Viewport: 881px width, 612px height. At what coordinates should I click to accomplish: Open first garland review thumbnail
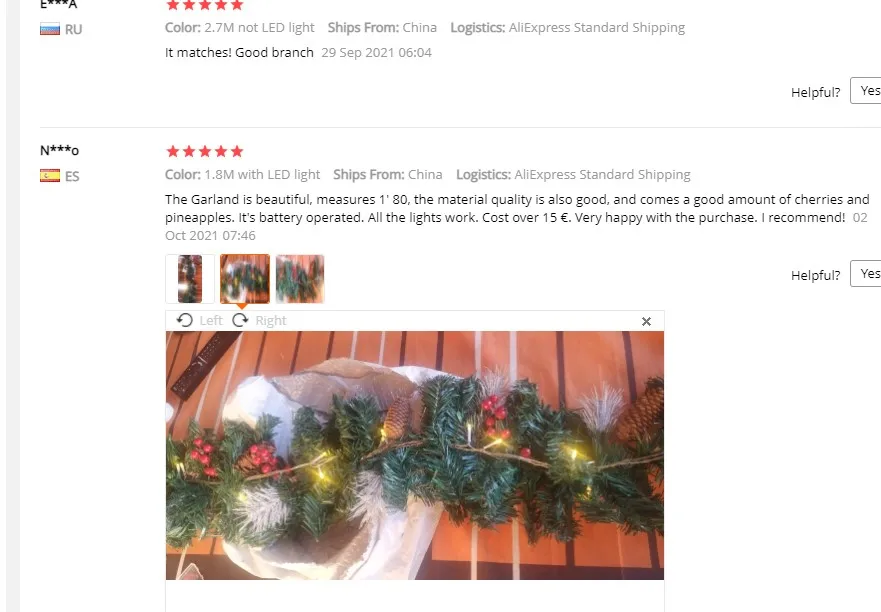(x=190, y=279)
